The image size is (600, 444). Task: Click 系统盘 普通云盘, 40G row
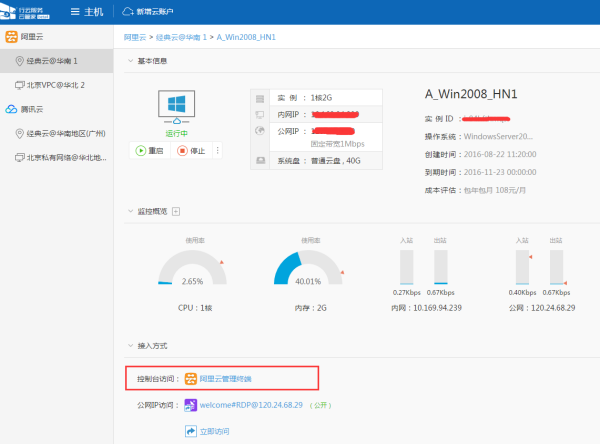click(316, 161)
